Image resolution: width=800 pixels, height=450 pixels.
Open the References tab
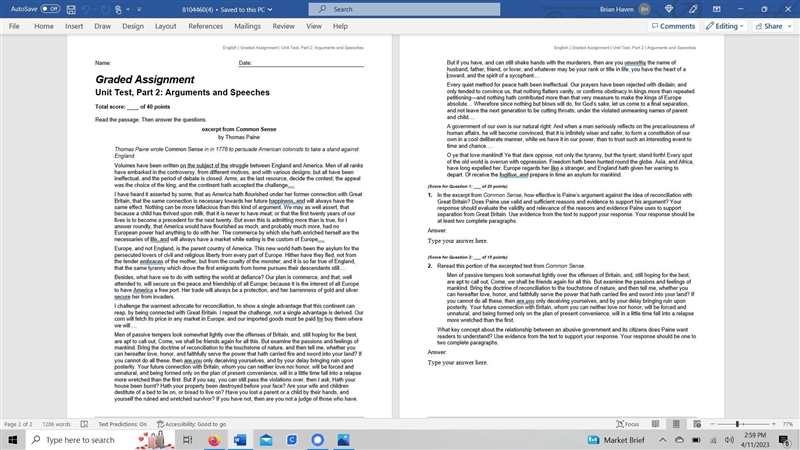(x=206, y=26)
